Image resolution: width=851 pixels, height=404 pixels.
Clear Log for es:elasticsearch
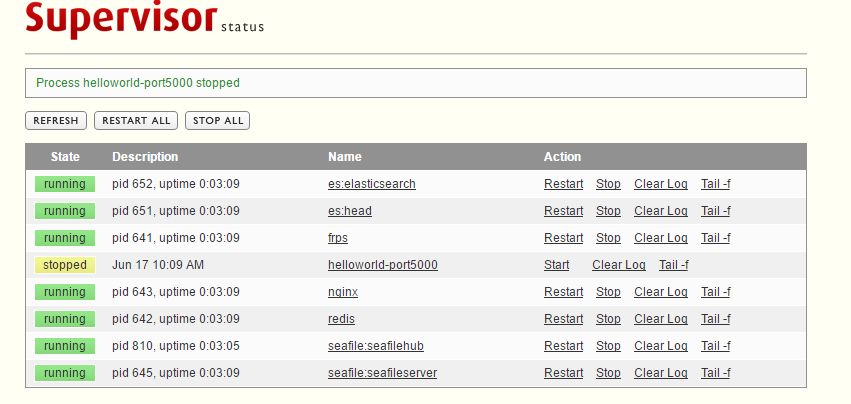point(661,184)
